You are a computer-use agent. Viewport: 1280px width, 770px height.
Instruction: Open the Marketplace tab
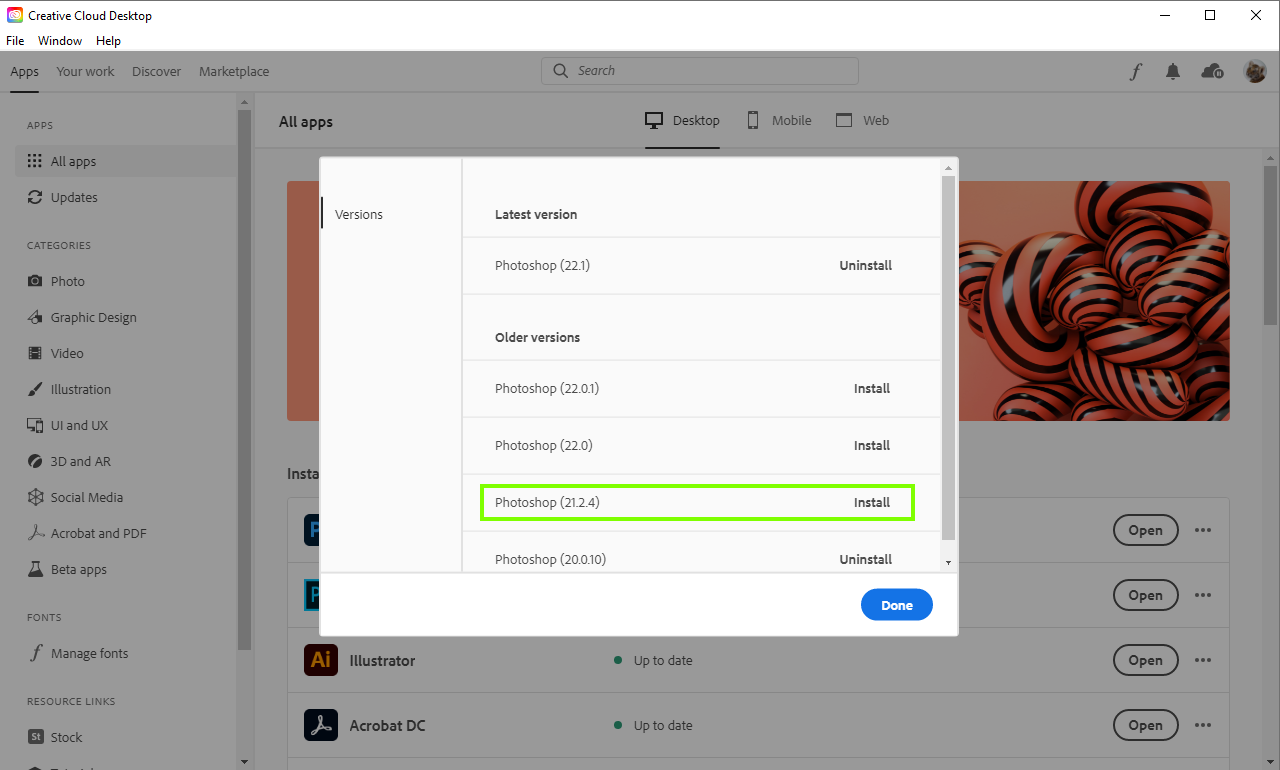click(234, 71)
